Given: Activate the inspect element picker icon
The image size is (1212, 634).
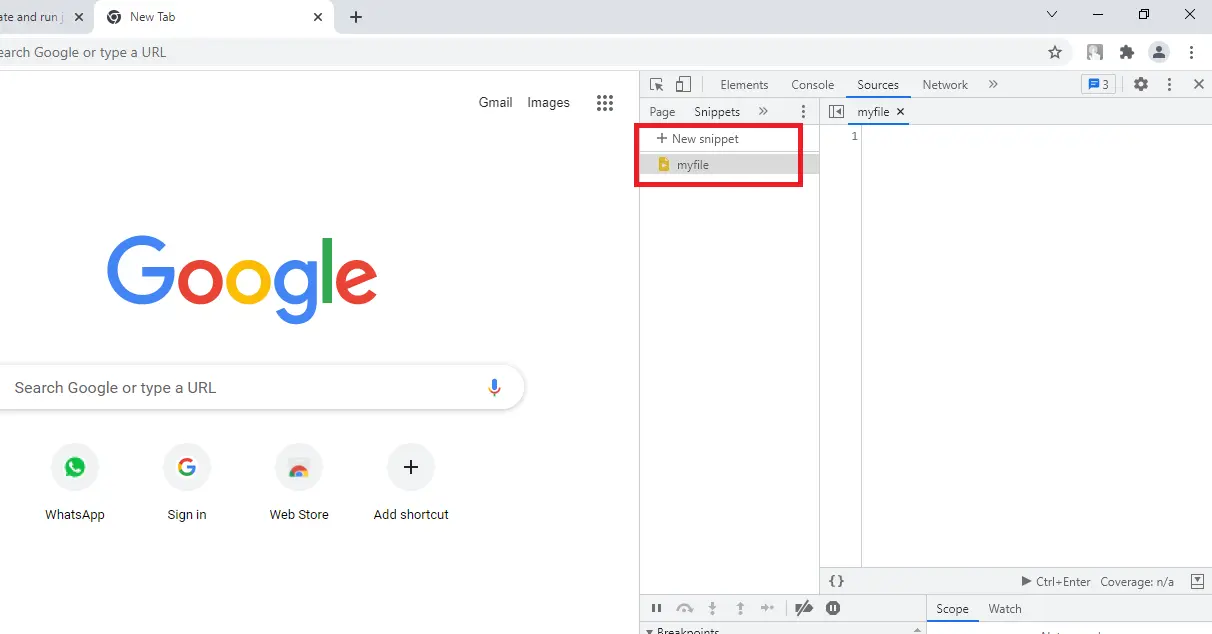Looking at the screenshot, I should pyautogui.click(x=657, y=85).
